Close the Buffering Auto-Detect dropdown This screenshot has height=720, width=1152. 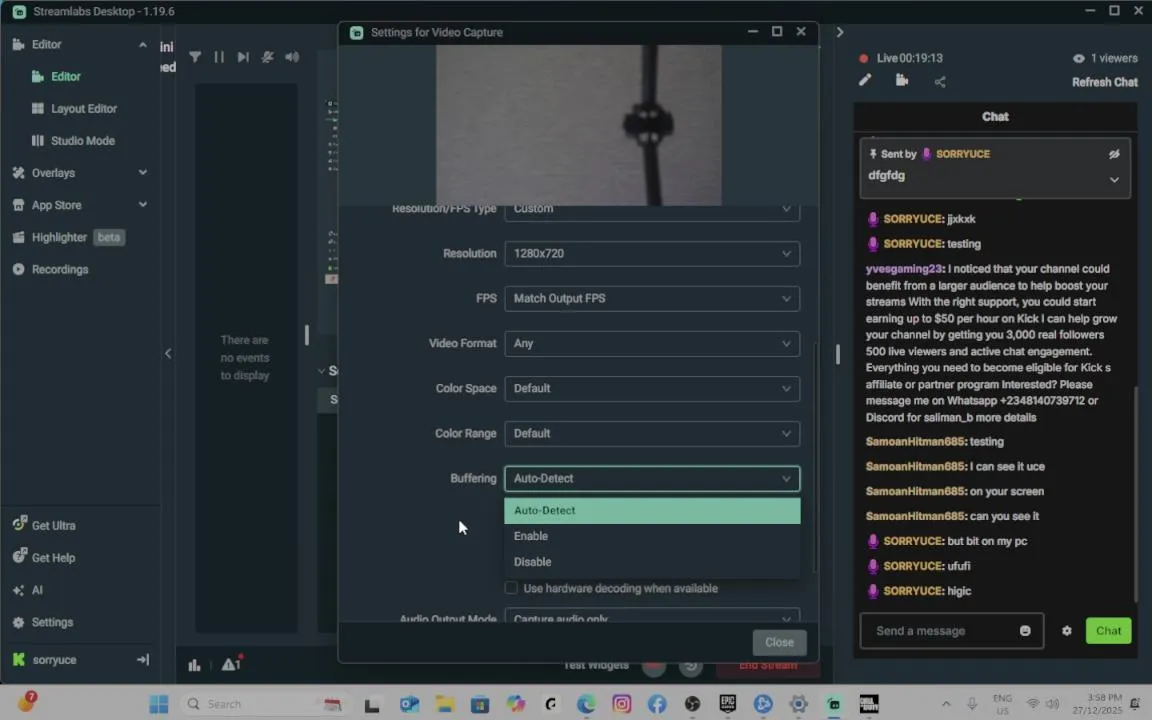tap(652, 478)
